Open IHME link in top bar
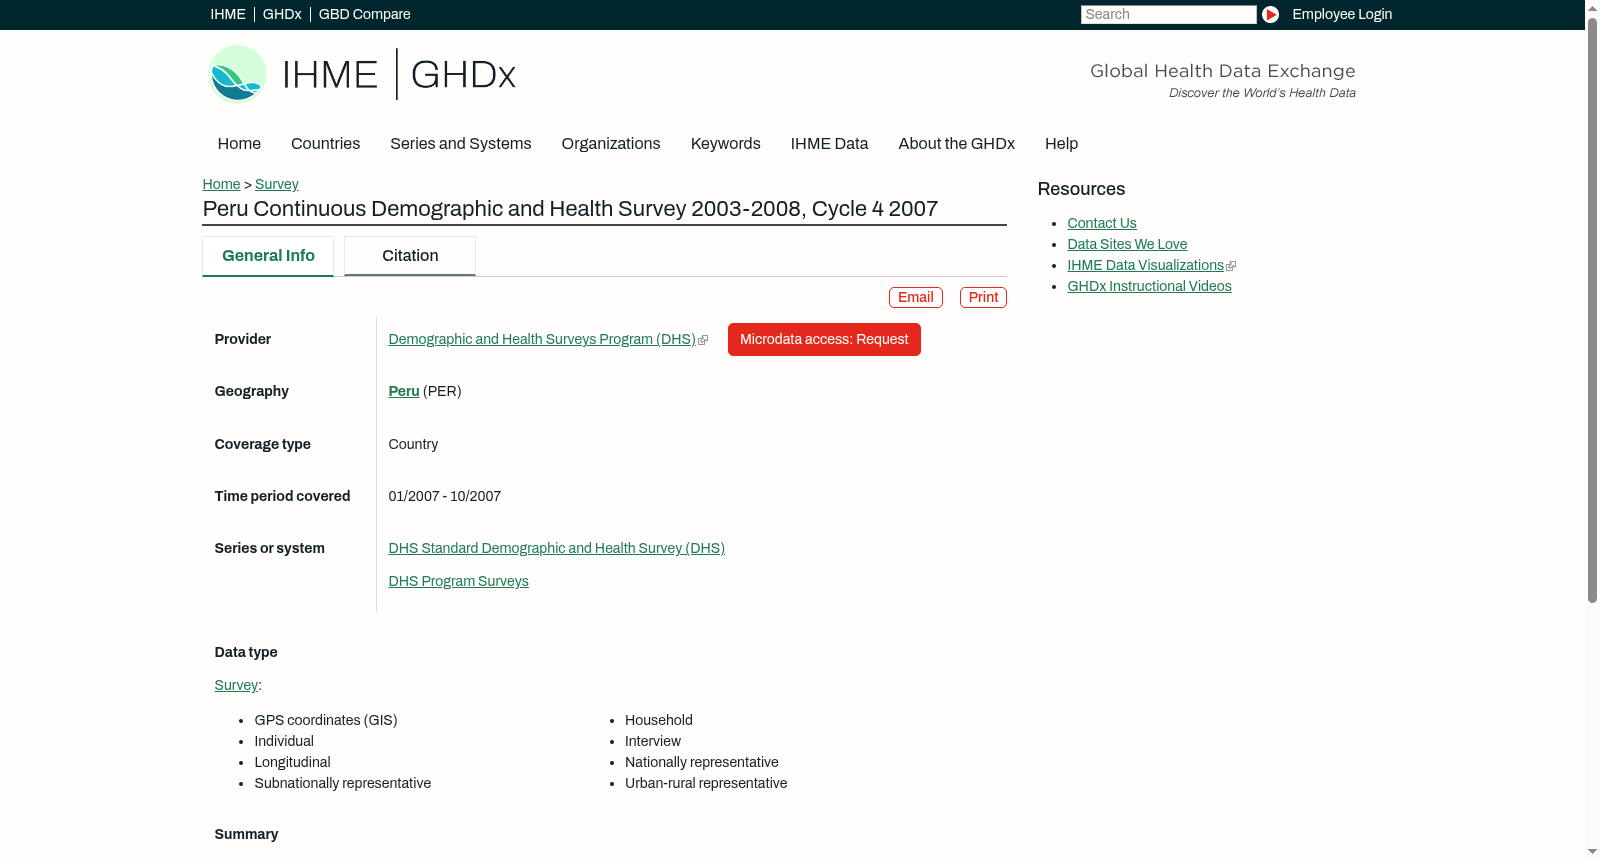1600x861 pixels. (x=228, y=14)
